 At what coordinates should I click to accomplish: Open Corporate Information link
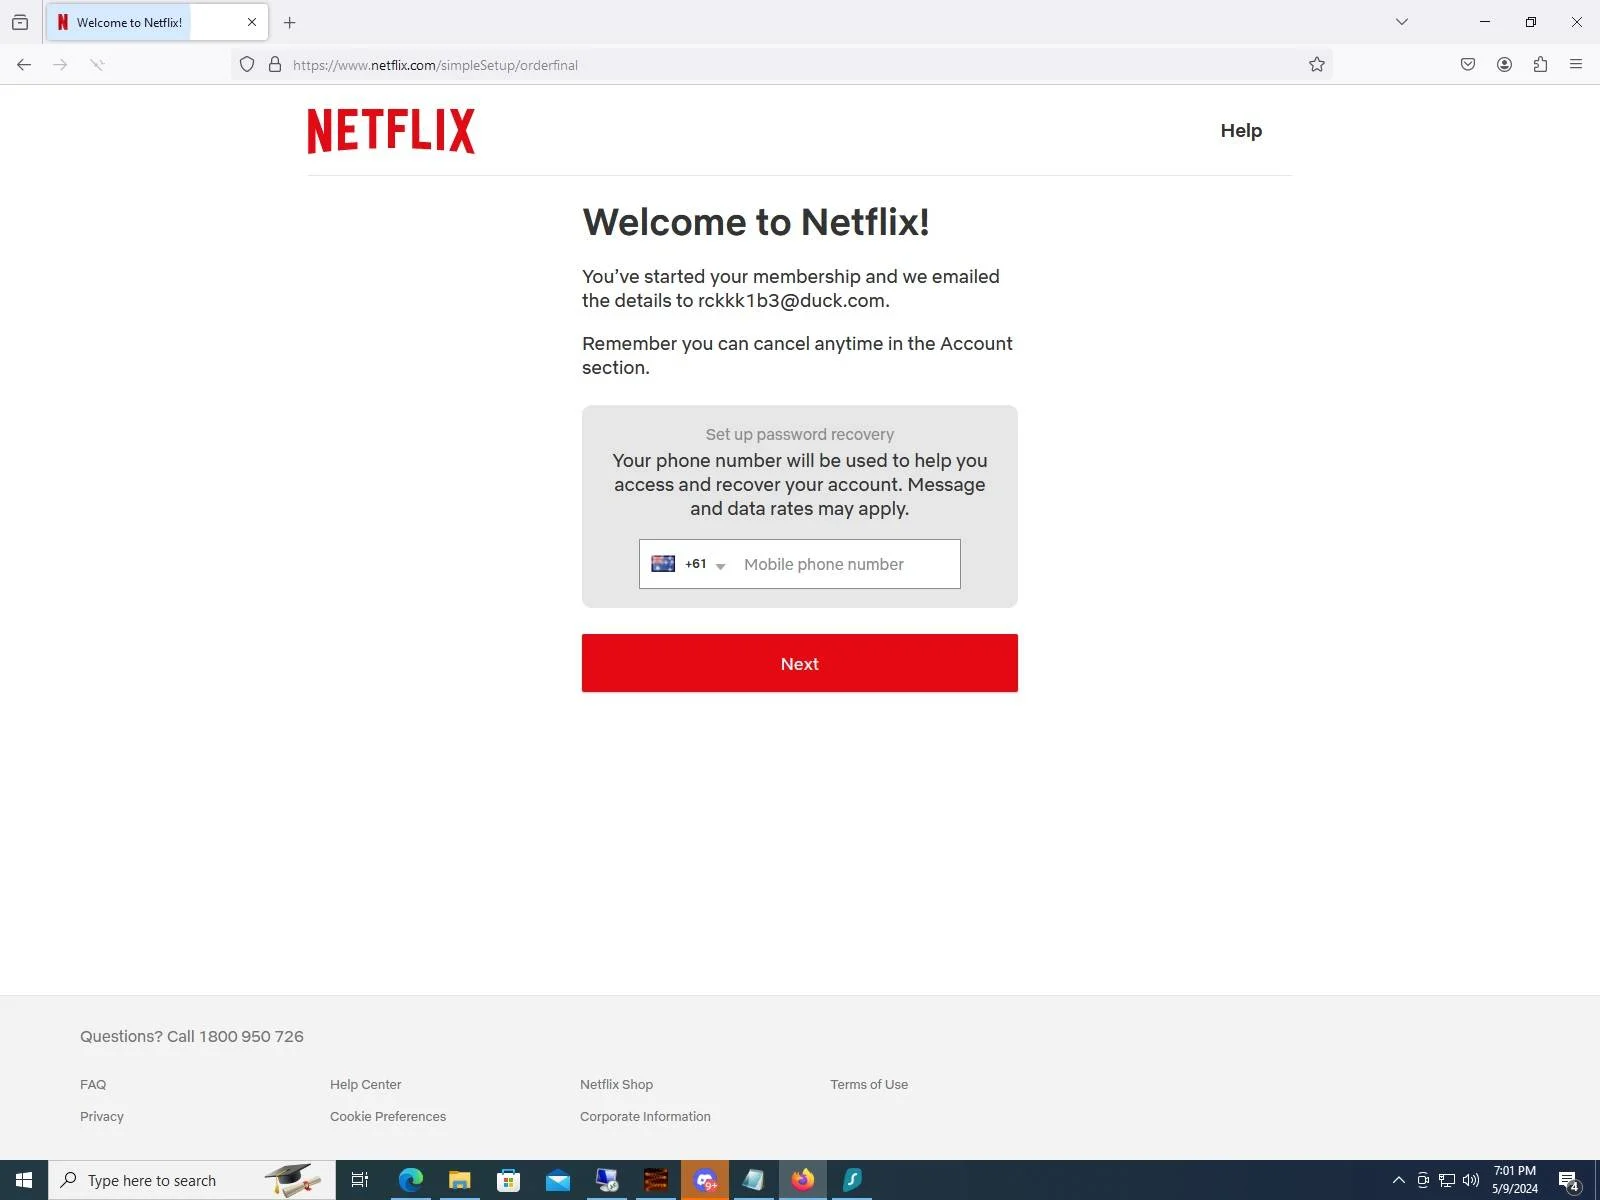pyautogui.click(x=645, y=1116)
